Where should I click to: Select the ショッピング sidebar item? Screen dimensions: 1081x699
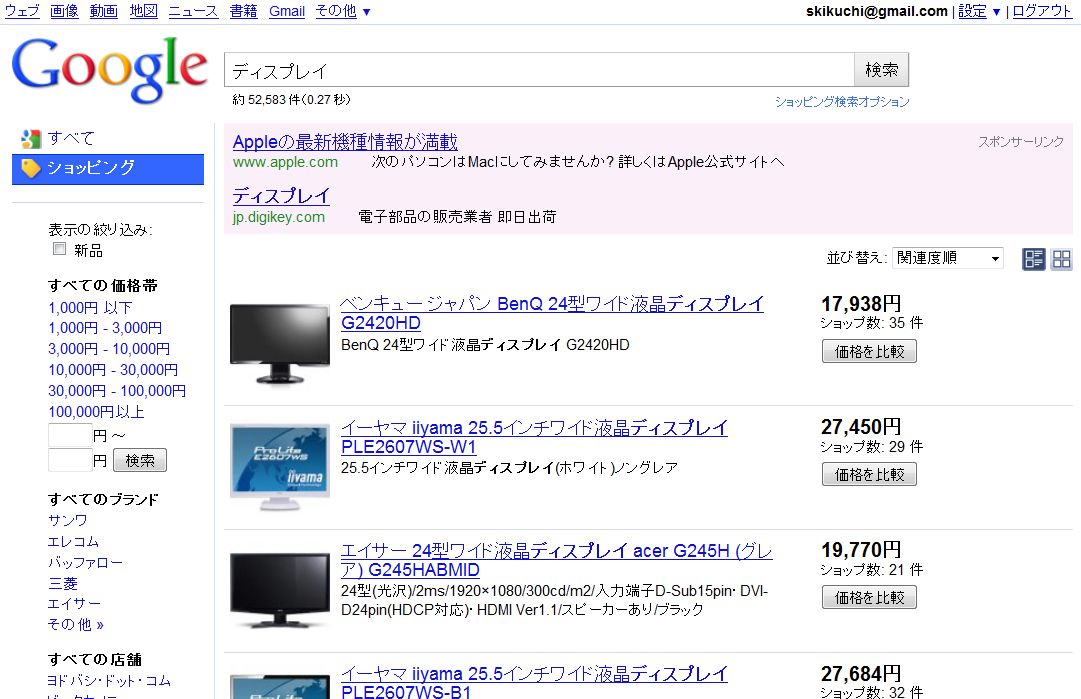pos(108,169)
